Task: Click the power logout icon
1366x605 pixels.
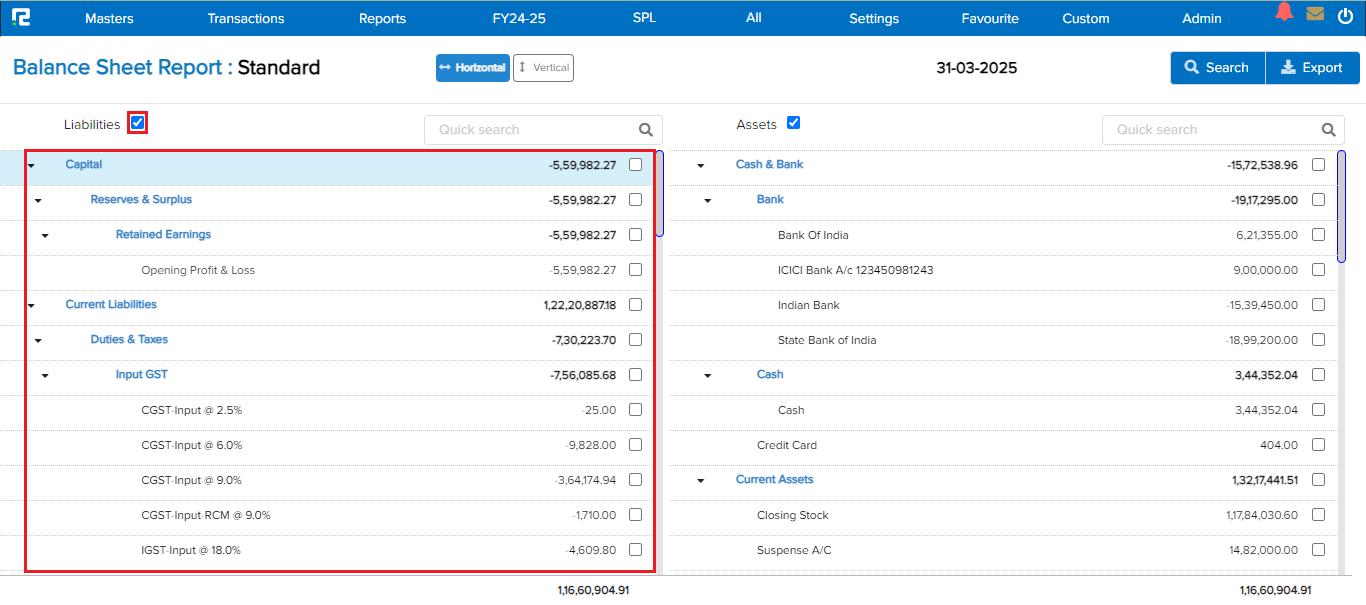Action: (x=1345, y=16)
